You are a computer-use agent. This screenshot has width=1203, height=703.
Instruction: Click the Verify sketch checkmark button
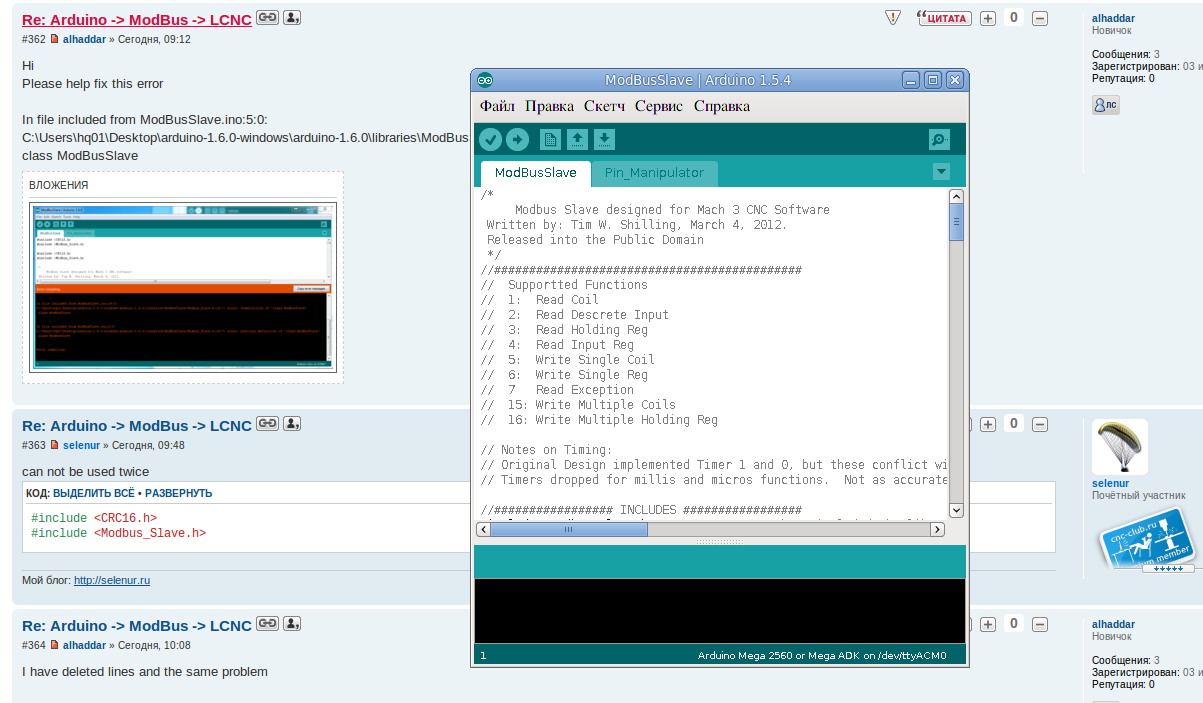[x=490, y=140]
